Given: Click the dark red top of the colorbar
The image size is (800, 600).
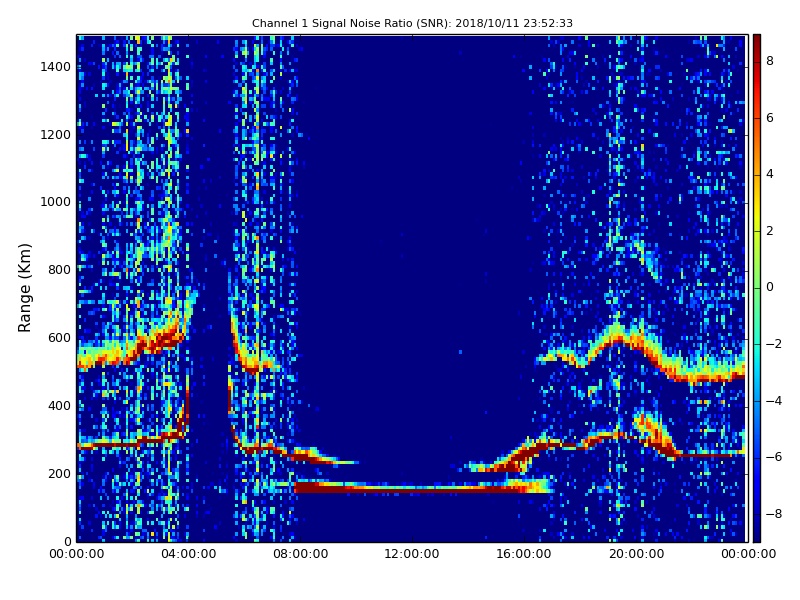Looking at the screenshot, I should (757, 41).
